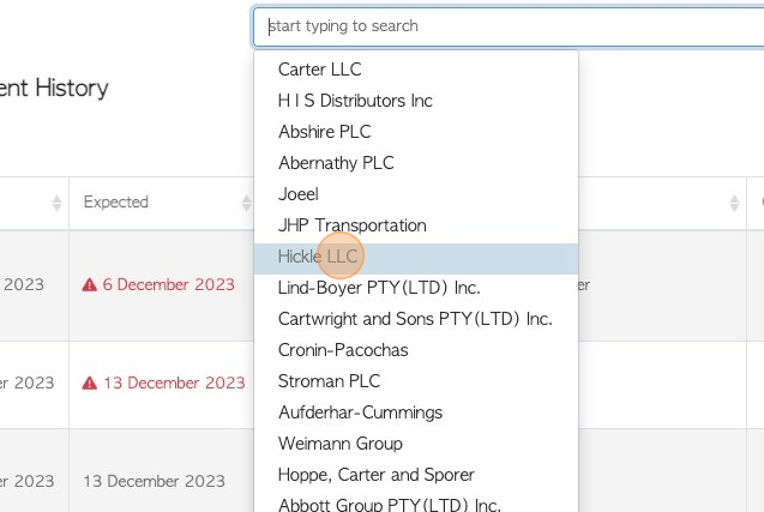Choose JHP Transportation option
Screen dimensions: 764x512
pyautogui.click(x=352, y=225)
